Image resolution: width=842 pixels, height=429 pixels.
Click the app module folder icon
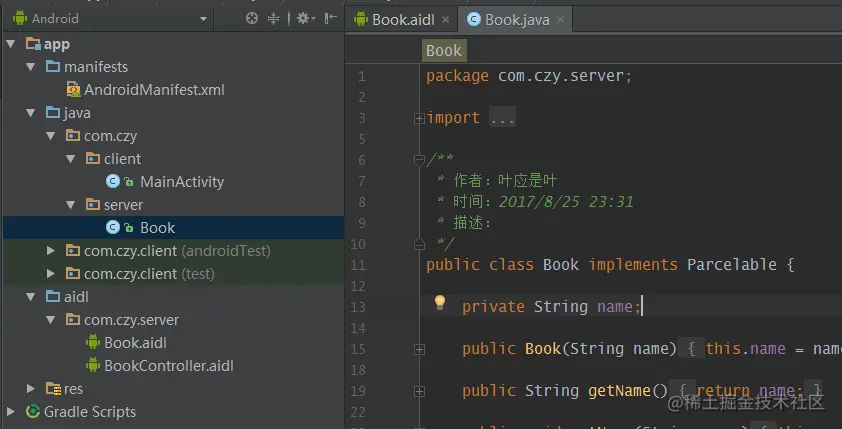point(33,43)
